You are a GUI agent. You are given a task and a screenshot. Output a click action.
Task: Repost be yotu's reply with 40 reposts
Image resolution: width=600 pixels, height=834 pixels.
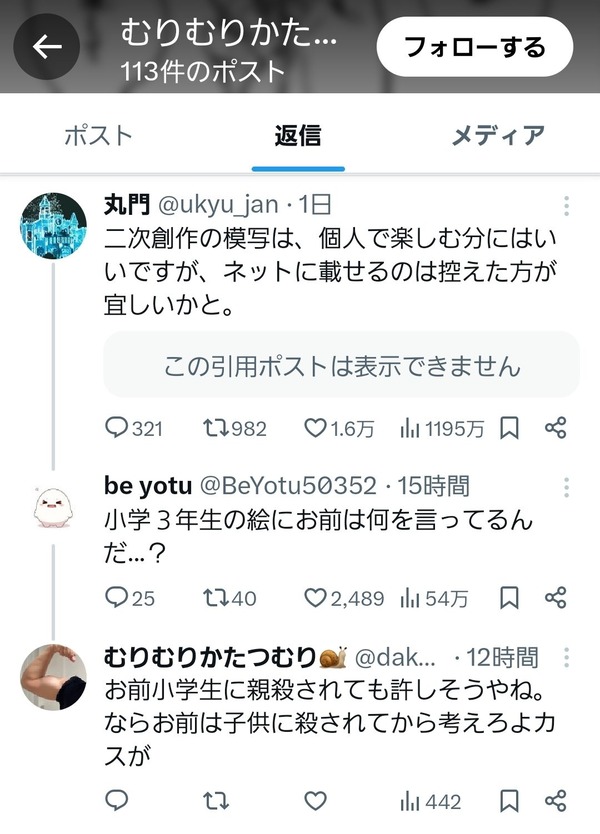[x=229, y=598]
